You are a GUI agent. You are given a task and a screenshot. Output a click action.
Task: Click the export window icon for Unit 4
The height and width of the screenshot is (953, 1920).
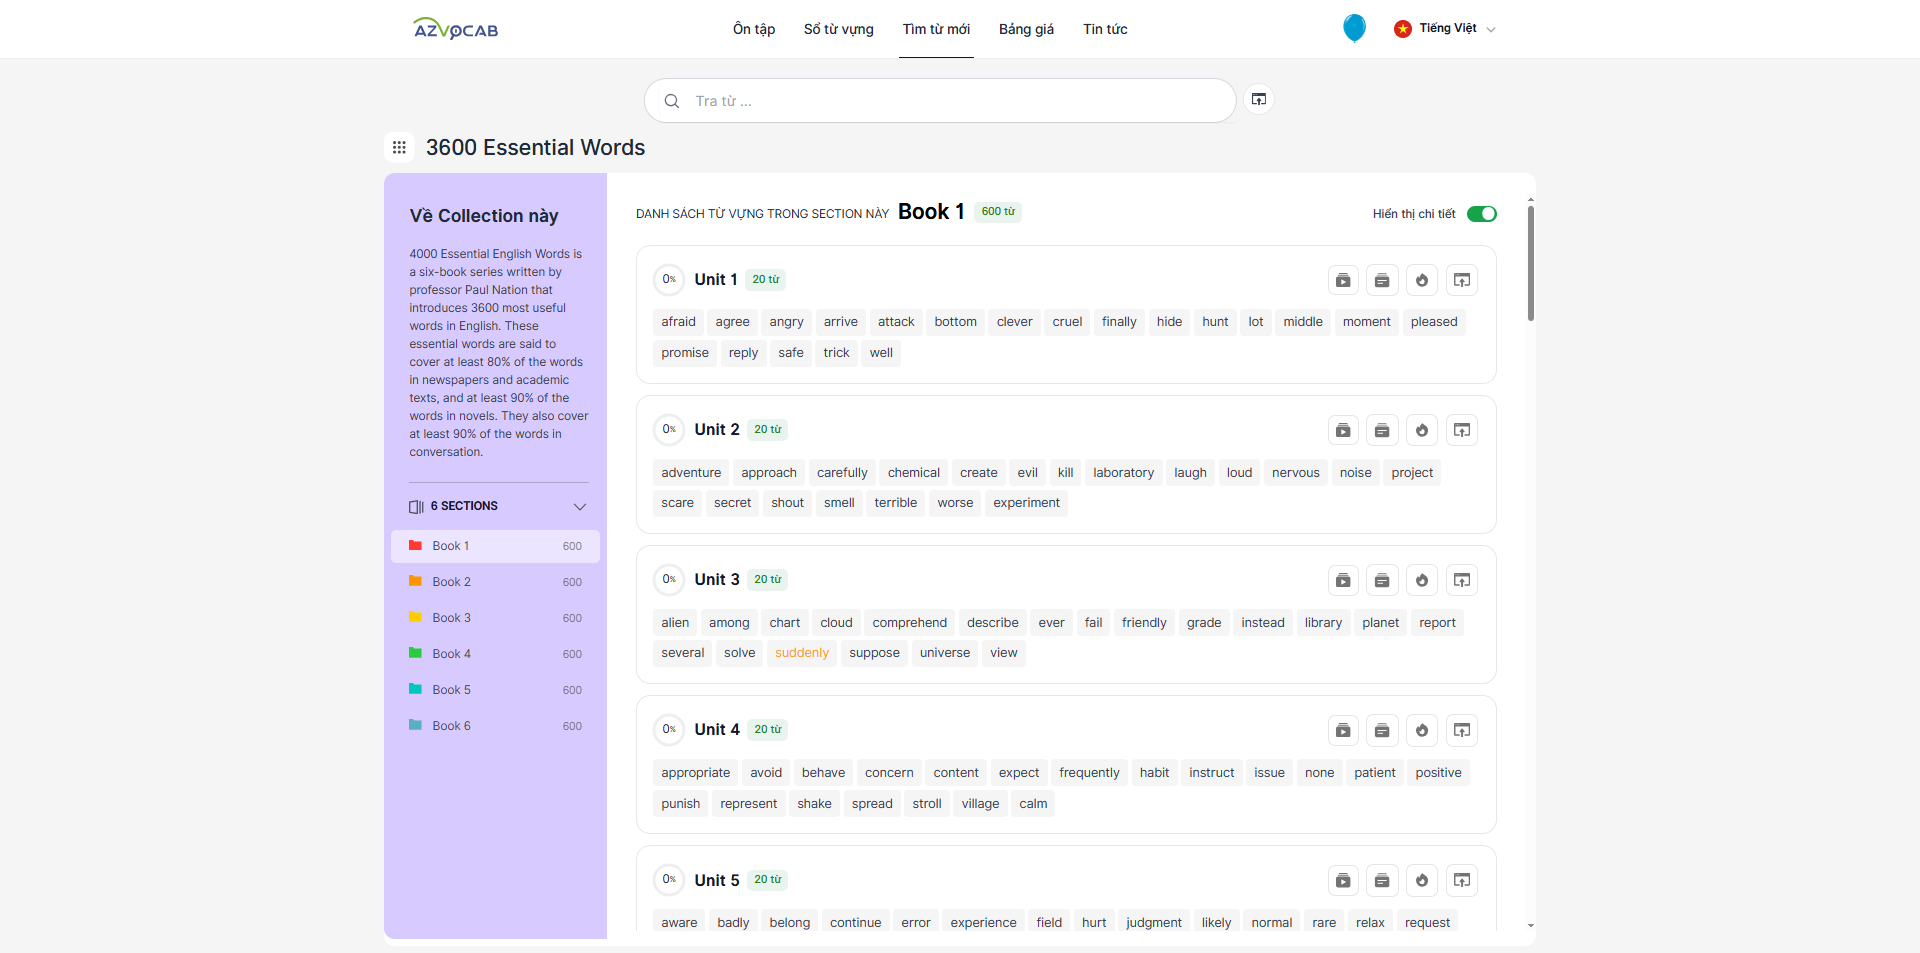1461,730
